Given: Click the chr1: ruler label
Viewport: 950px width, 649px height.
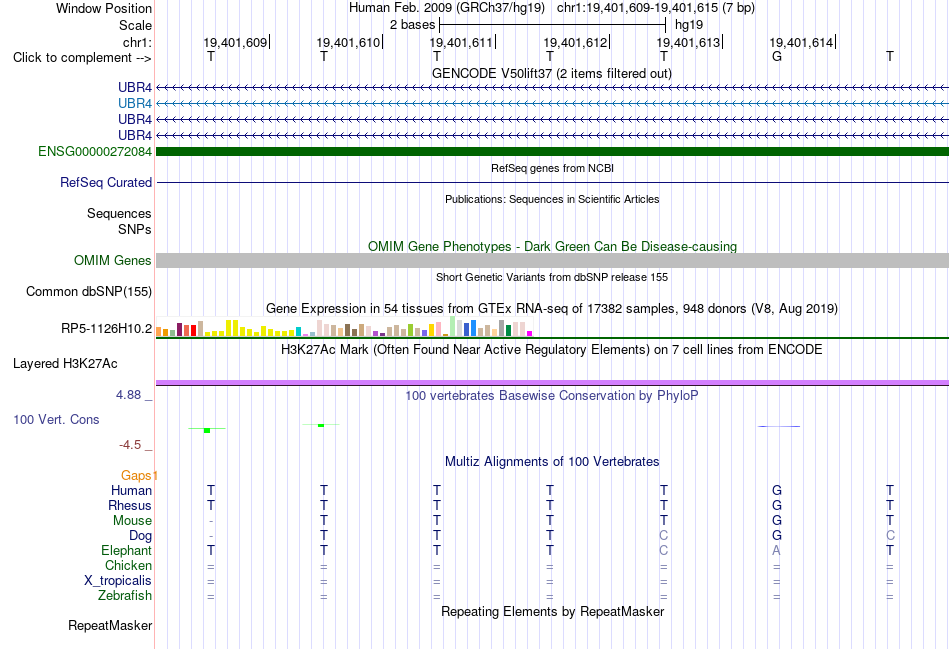Looking at the screenshot, I should click(137, 42).
